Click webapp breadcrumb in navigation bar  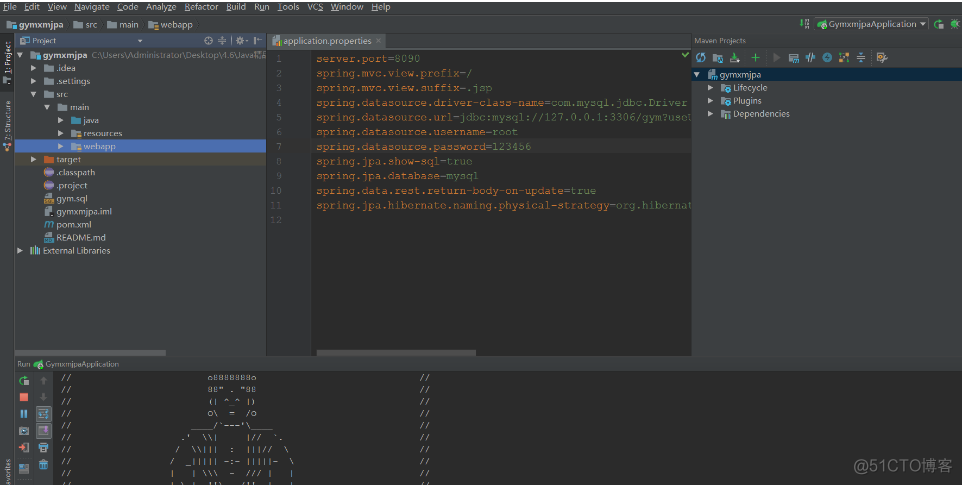(171, 25)
